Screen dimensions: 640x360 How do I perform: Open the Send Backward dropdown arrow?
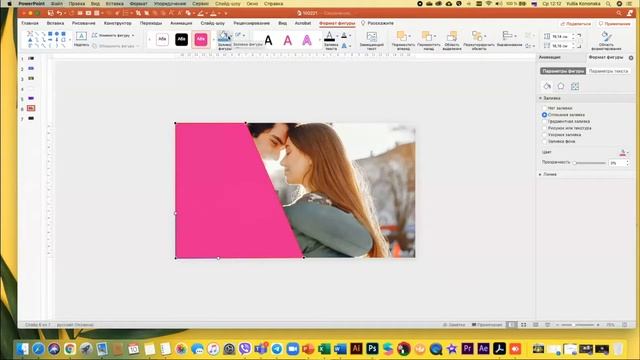tap(435, 36)
